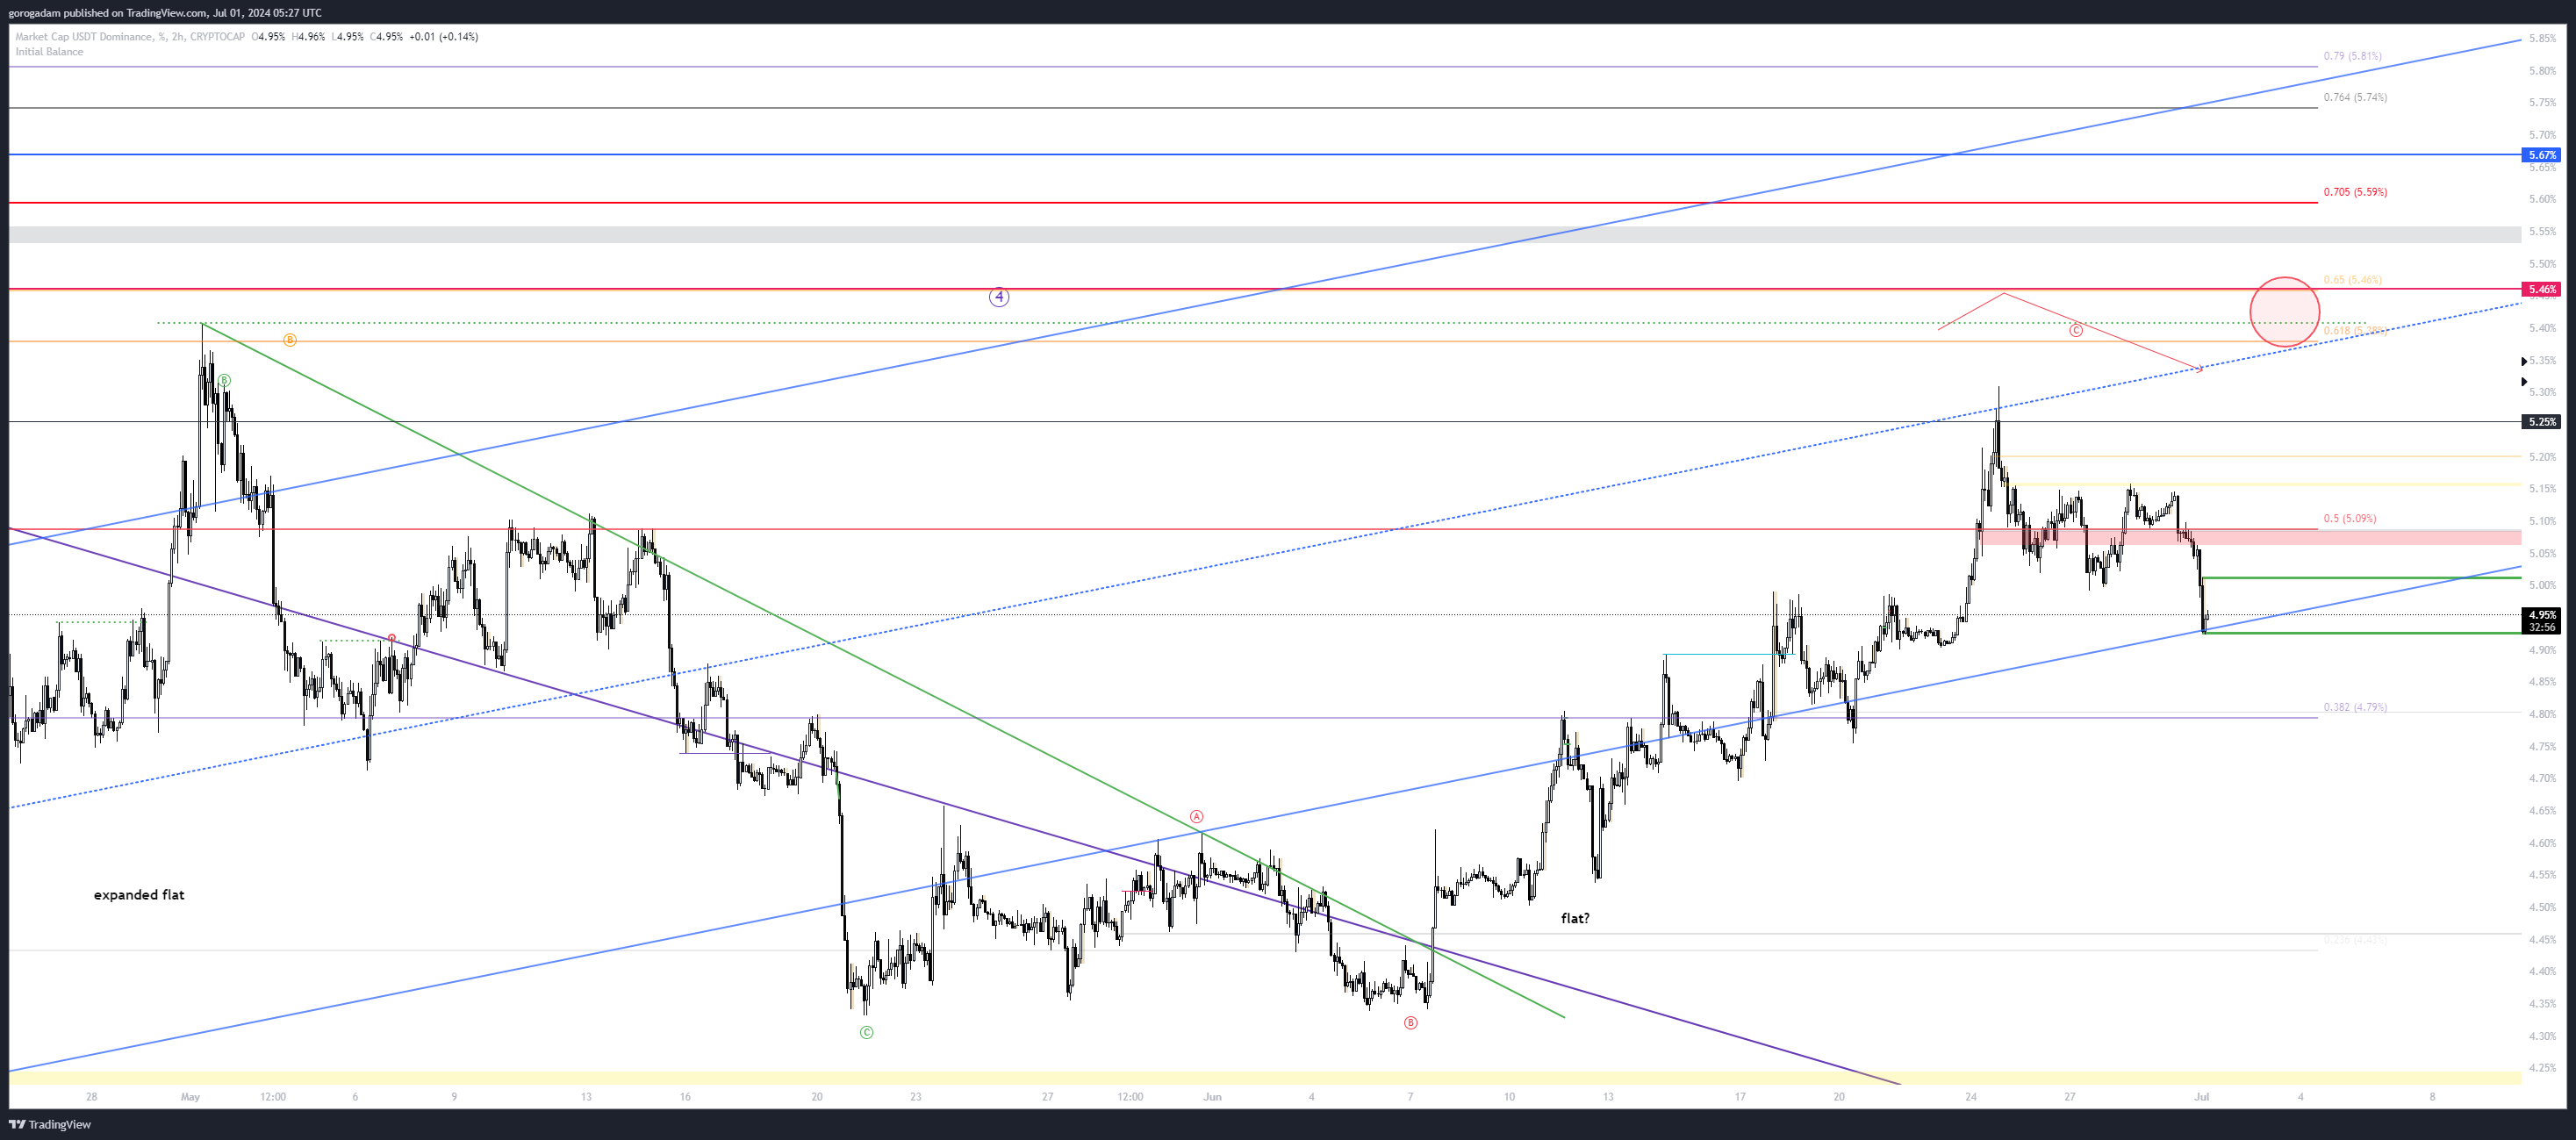Click the Initial Balance indicator label
The width and height of the screenshot is (2576, 1140).
point(49,52)
